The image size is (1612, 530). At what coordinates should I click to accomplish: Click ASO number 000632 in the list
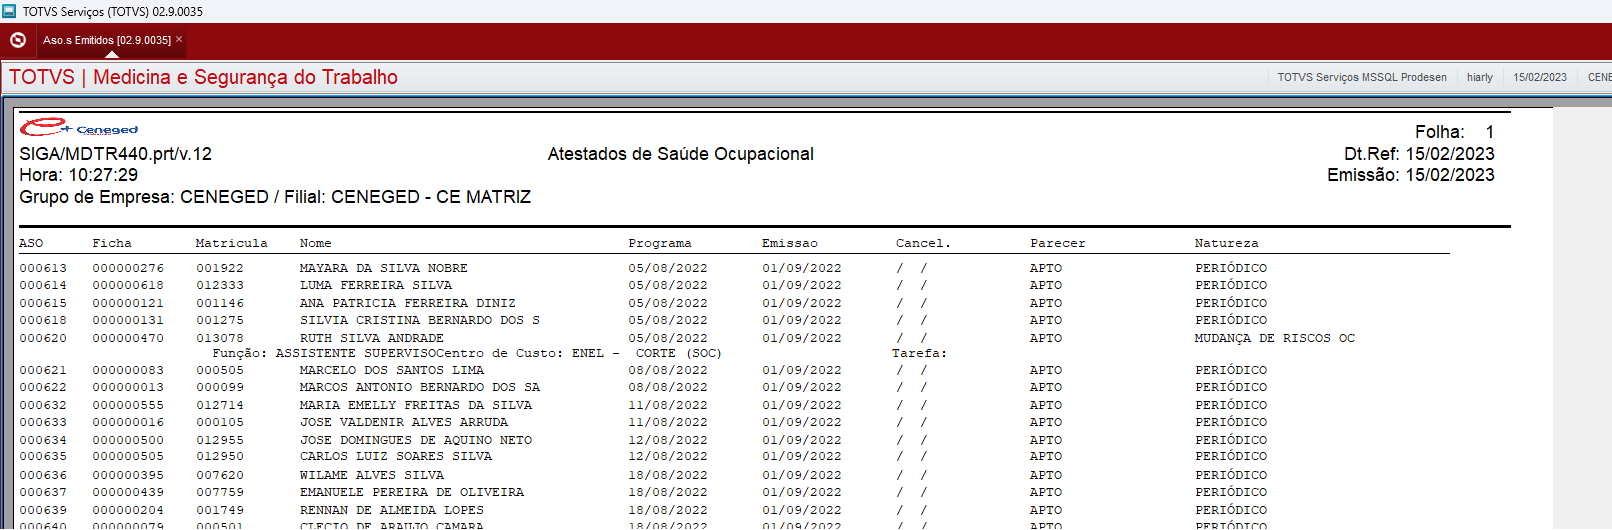(43, 405)
